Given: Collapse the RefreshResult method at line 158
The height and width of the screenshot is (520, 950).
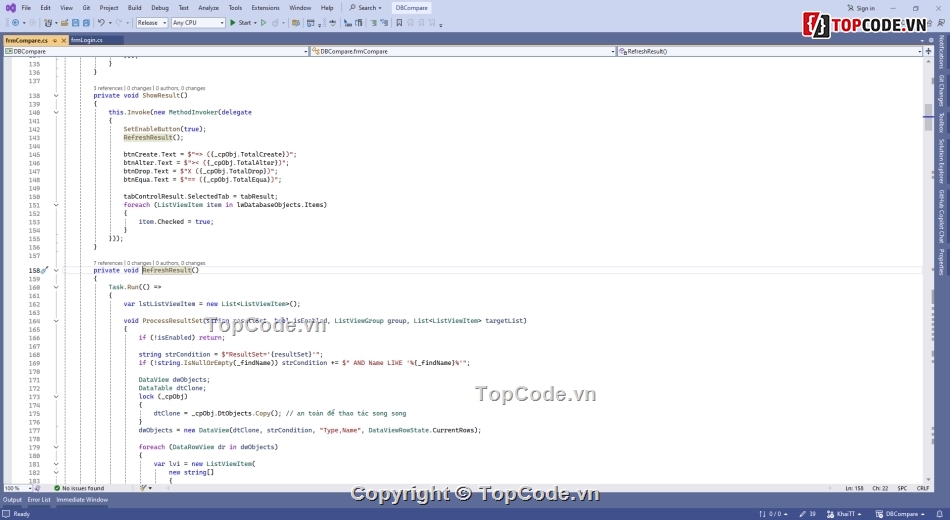Looking at the screenshot, I should pyautogui.click(x=56, y=271).
